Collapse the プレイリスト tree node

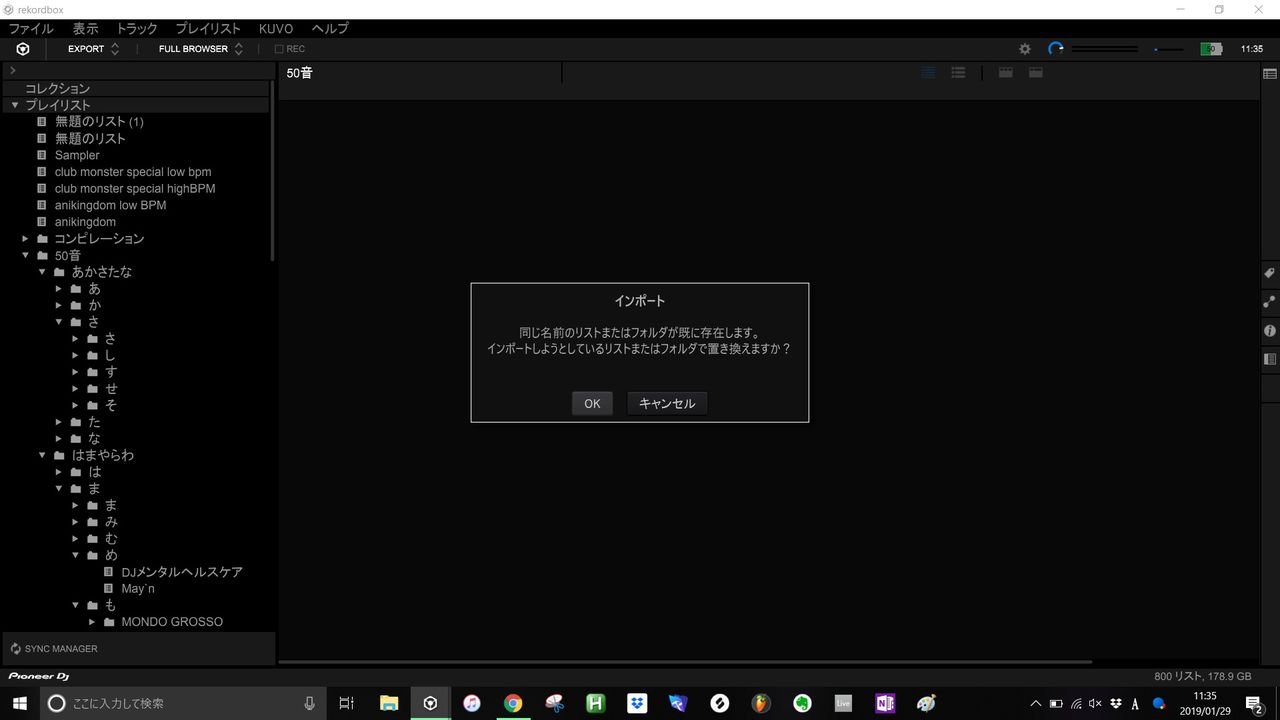(x=15, y=105)
